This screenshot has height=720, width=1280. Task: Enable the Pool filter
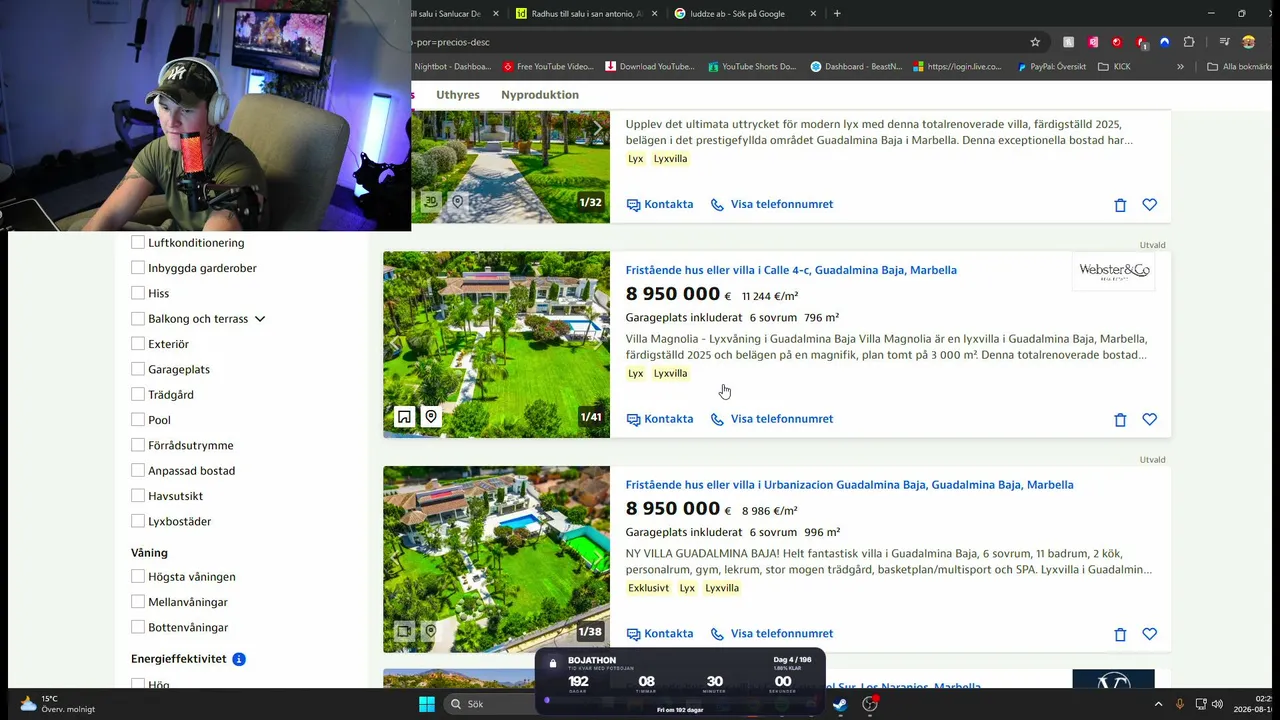coord(138,420)
